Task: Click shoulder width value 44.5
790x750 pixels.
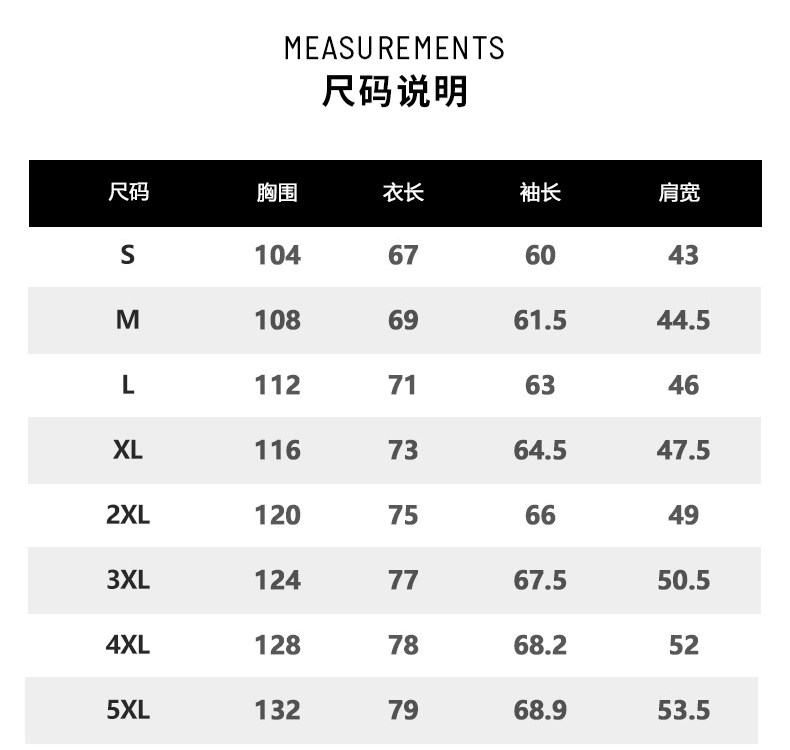Action: point(683,320)
